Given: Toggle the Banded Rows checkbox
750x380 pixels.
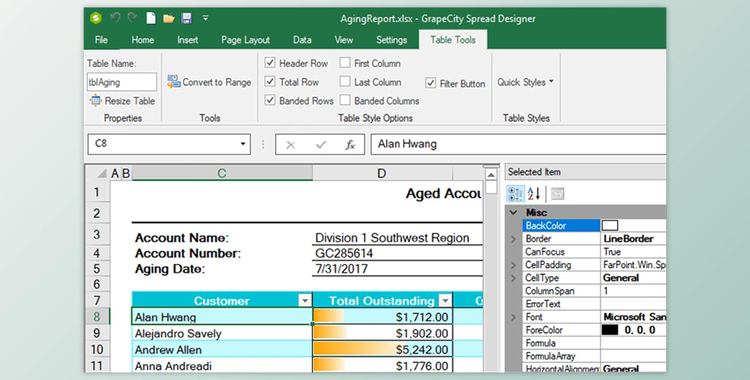Looking at the screenshot, I should [270, 100].
